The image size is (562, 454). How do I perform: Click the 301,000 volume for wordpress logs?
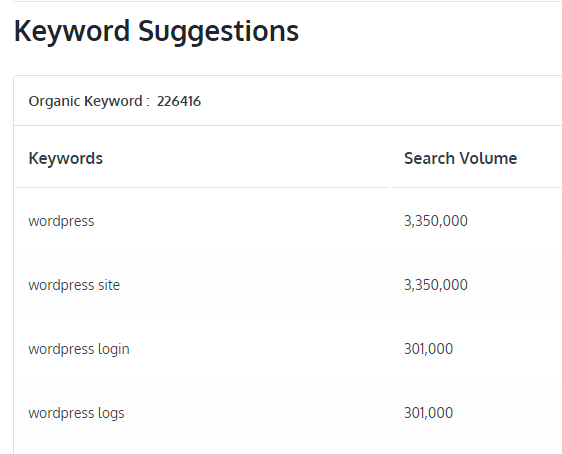[429, 413]
